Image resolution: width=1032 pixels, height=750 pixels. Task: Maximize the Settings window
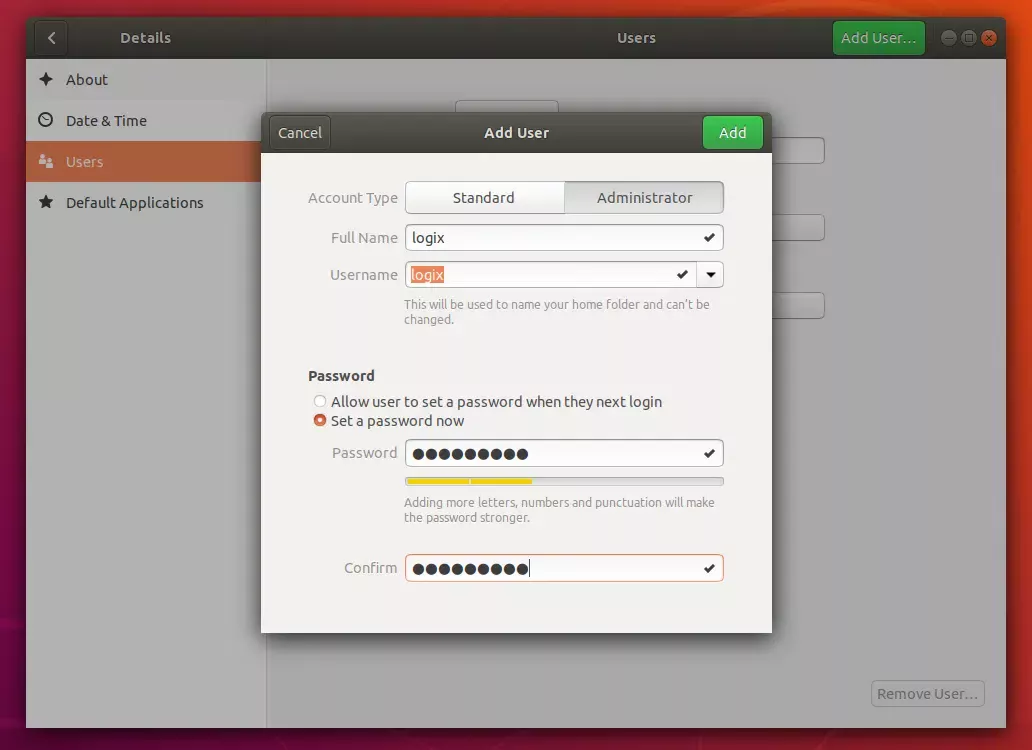(969, 38)
